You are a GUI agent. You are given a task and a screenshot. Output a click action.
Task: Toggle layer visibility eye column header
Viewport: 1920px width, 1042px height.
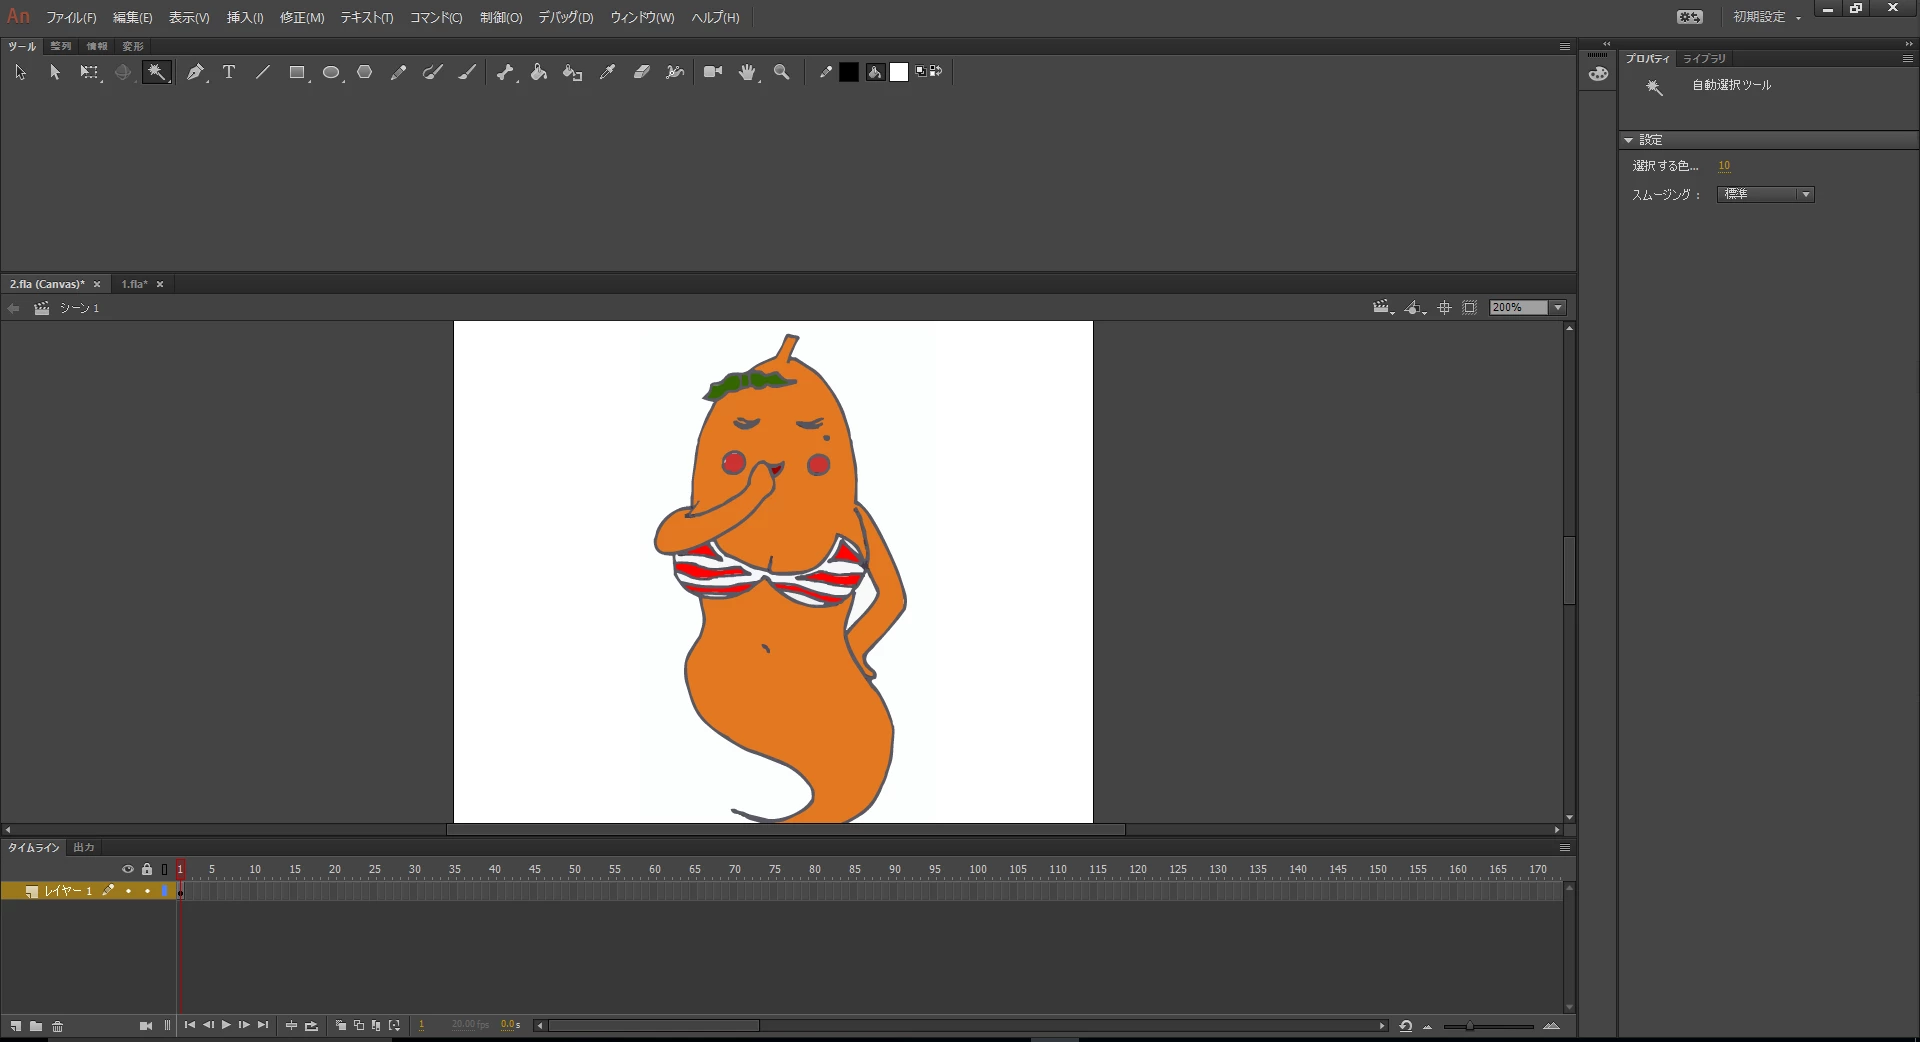(x=128, y=869)
